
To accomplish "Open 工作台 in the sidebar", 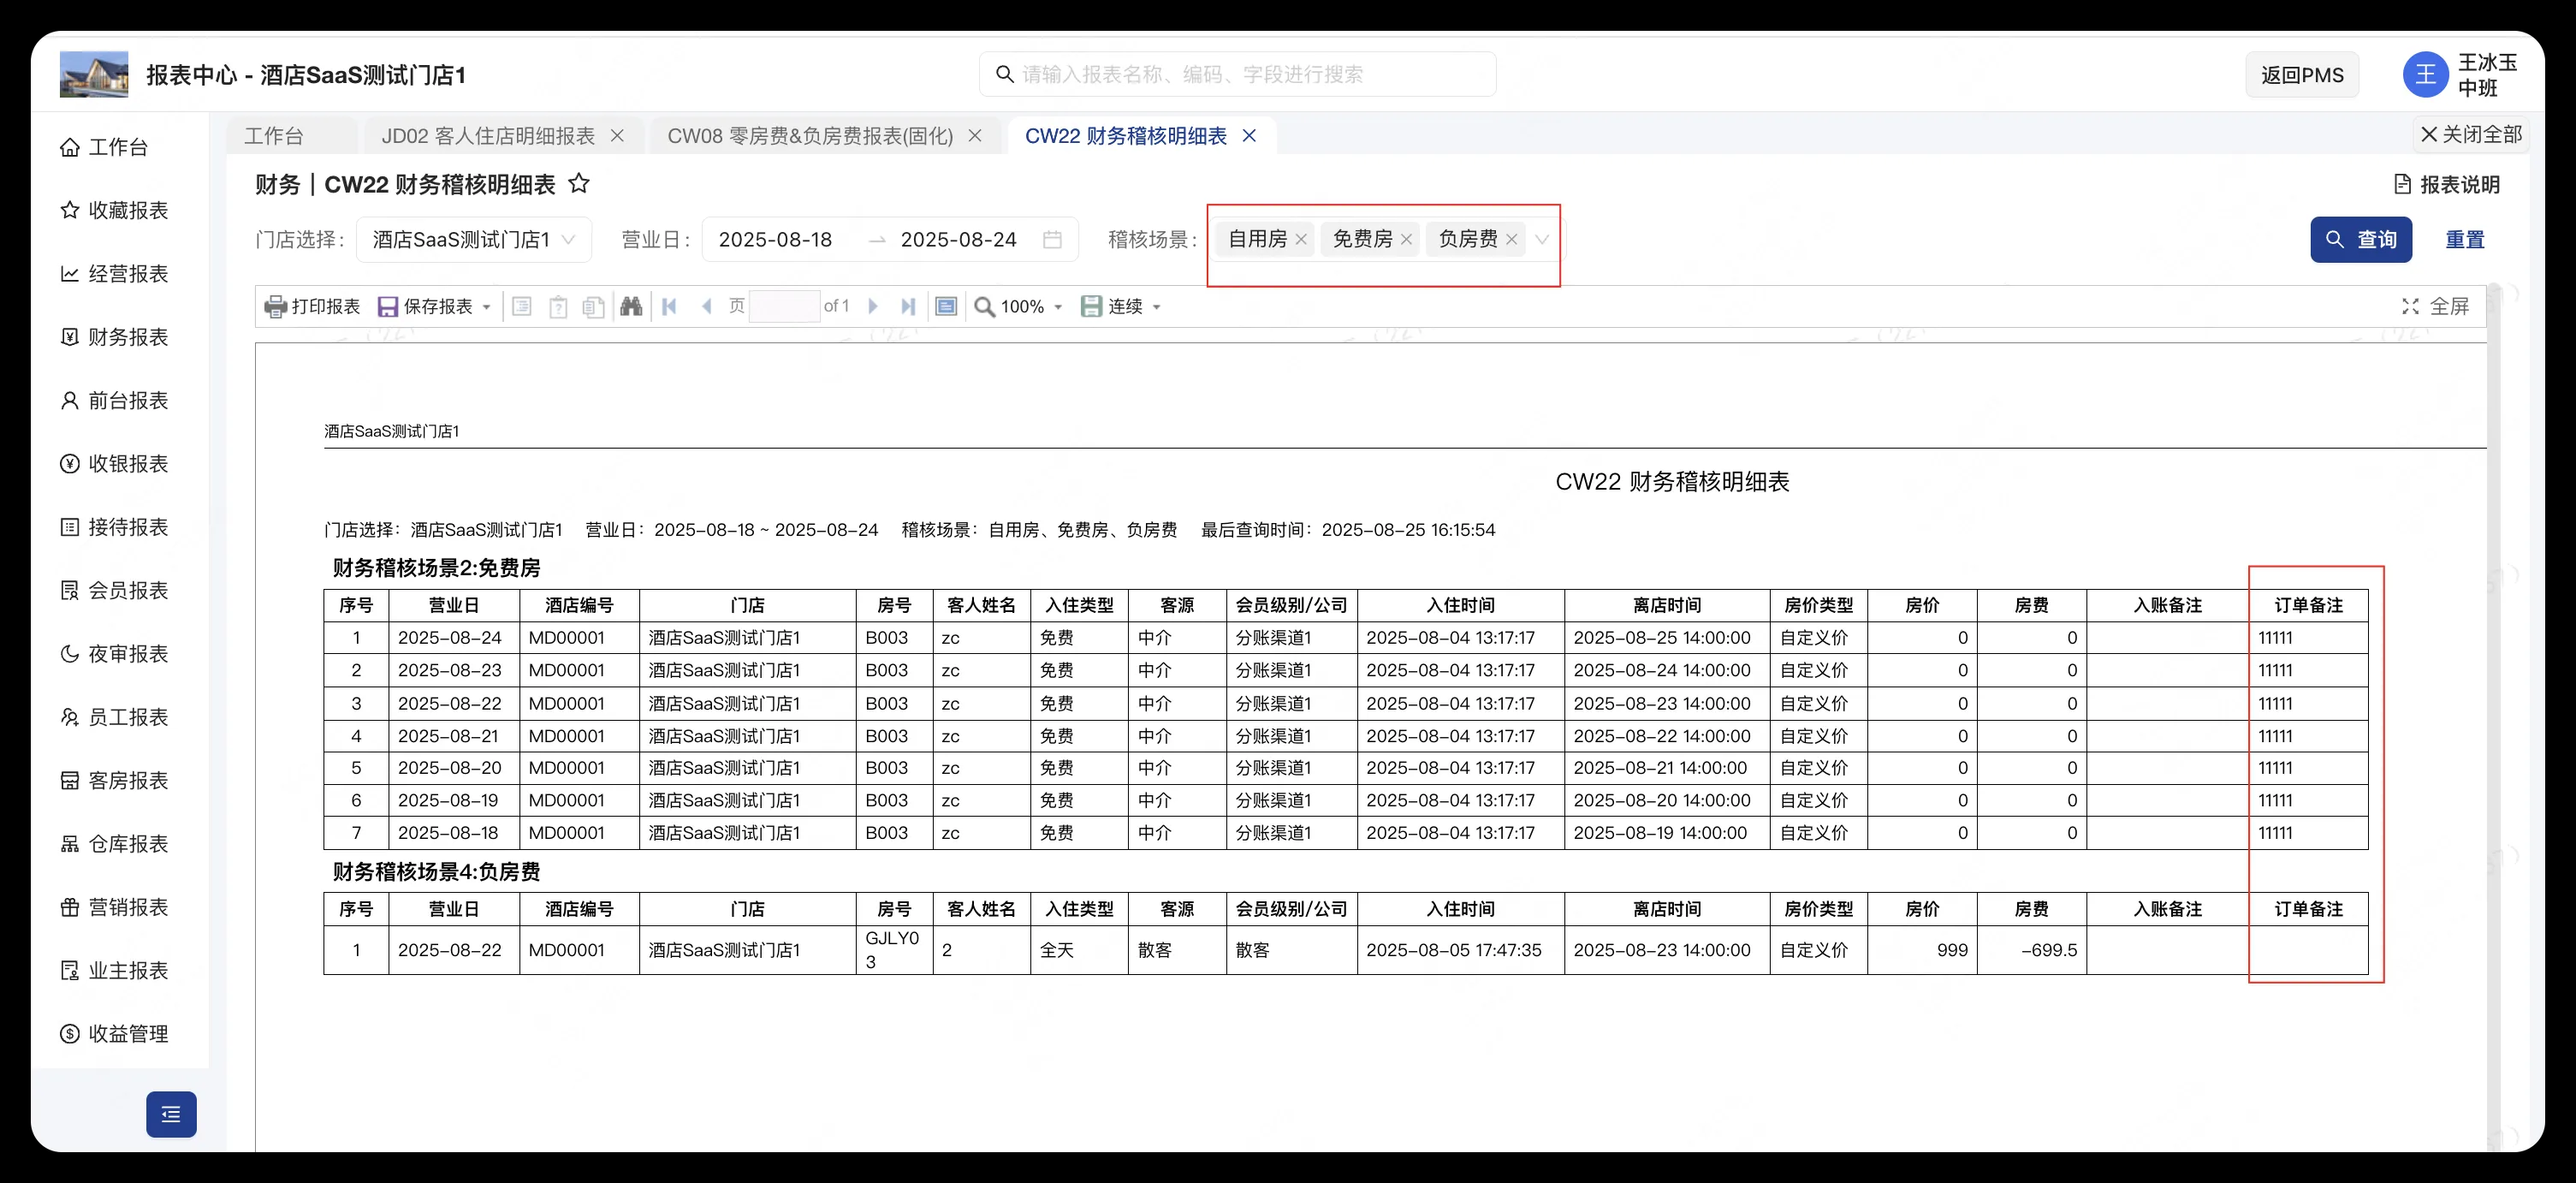I will 105,147.
